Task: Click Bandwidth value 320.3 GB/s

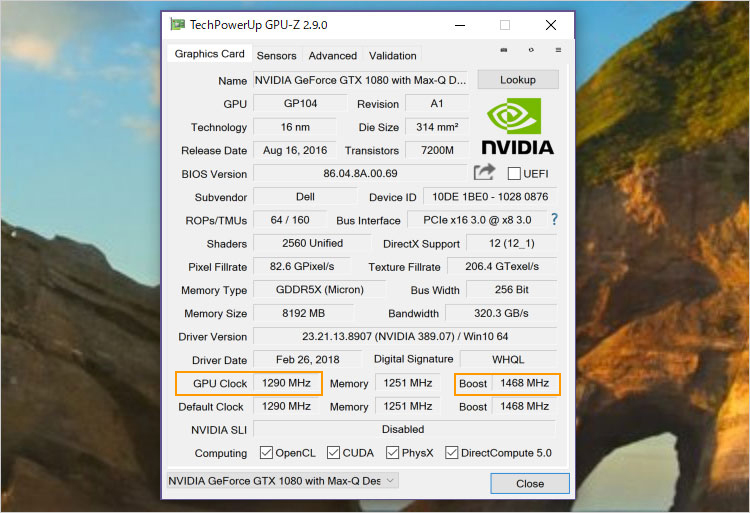Action: pyautogui.click(x=501, y=313)
